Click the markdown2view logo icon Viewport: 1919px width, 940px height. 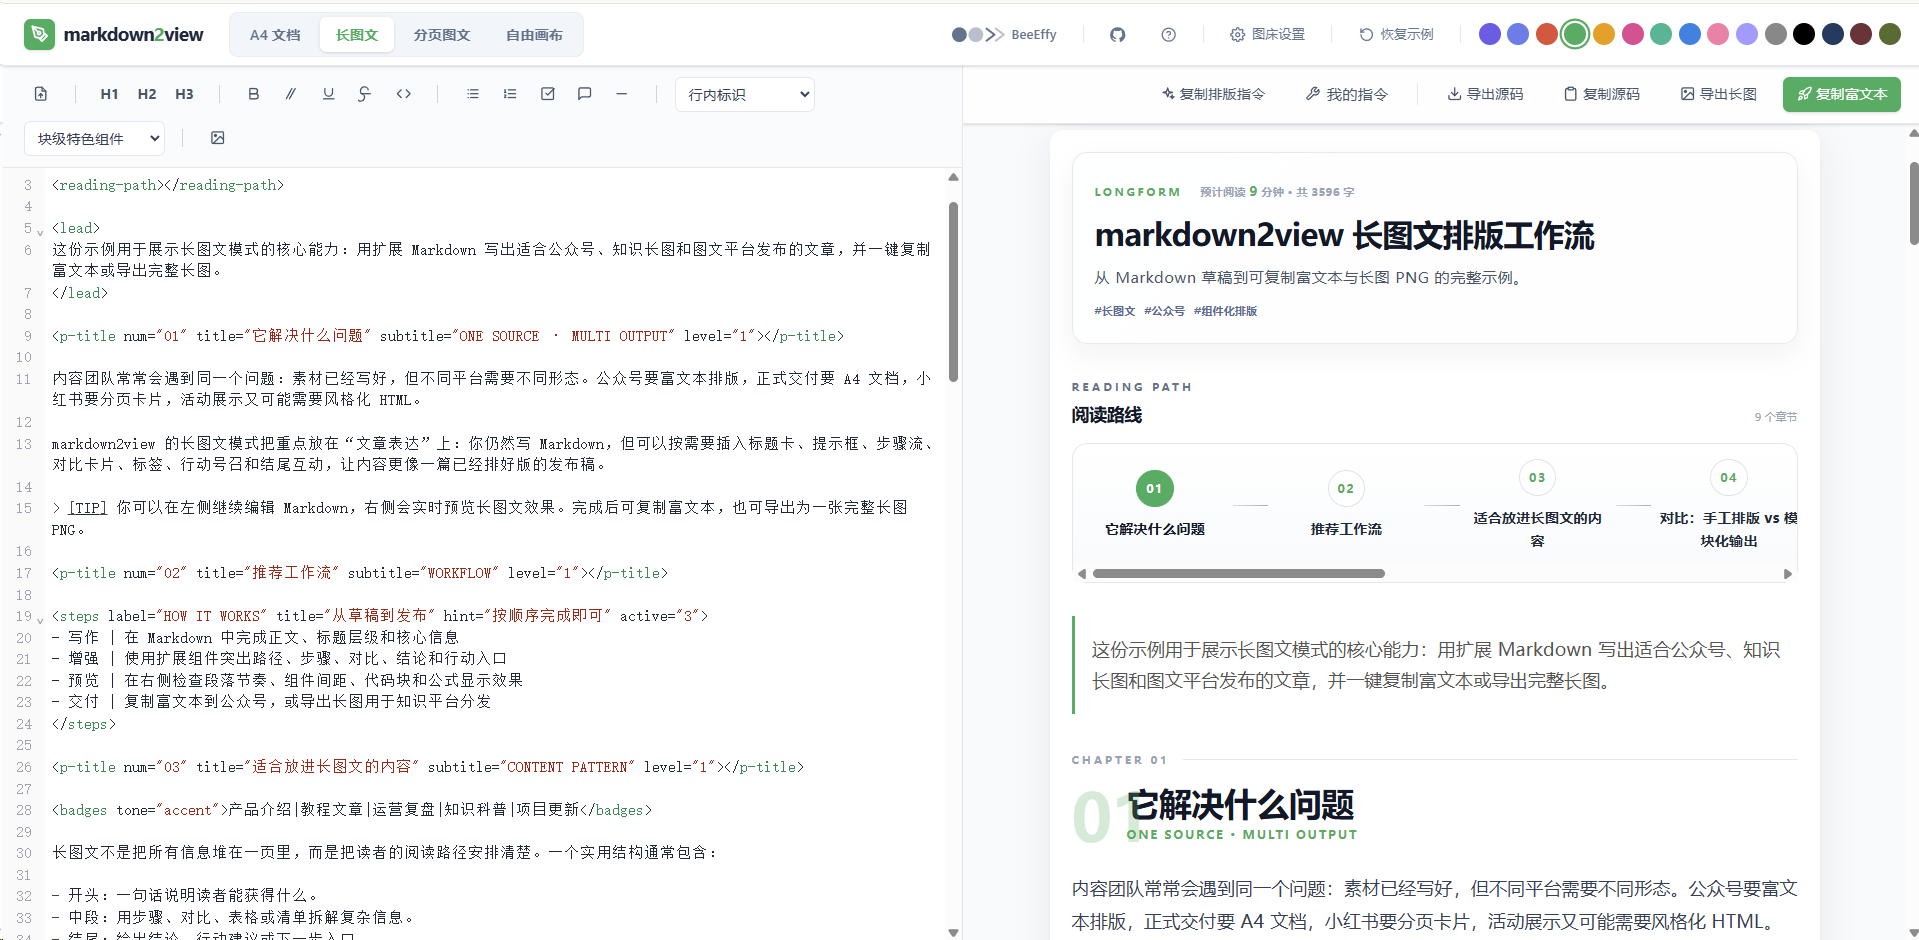pyautogui.click(x=39, y=34)
